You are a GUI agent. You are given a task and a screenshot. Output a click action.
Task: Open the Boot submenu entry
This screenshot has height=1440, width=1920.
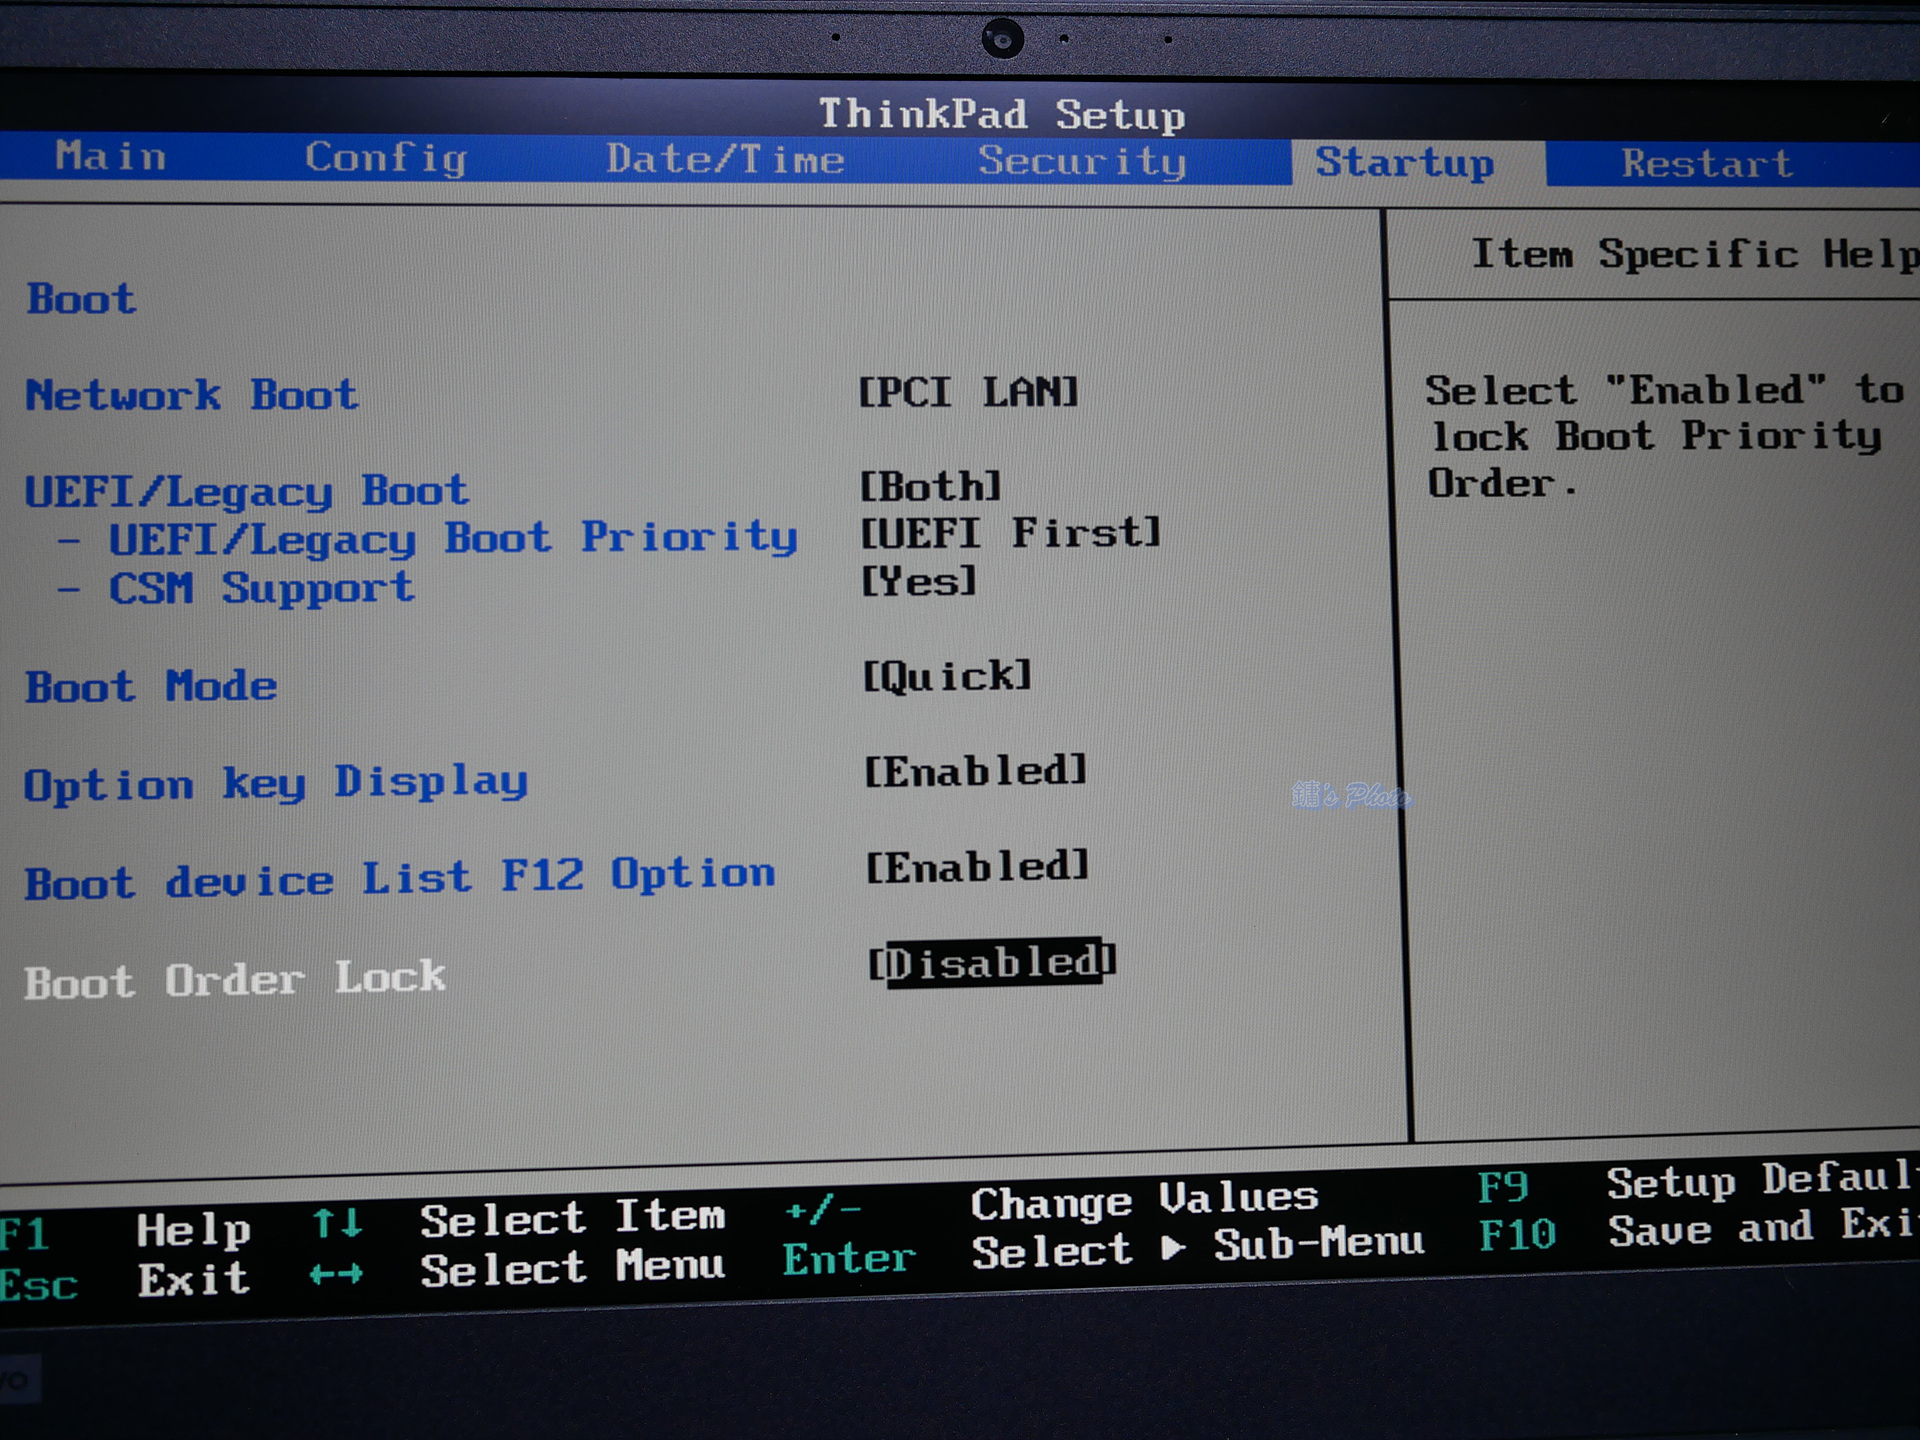click(82, 299)
